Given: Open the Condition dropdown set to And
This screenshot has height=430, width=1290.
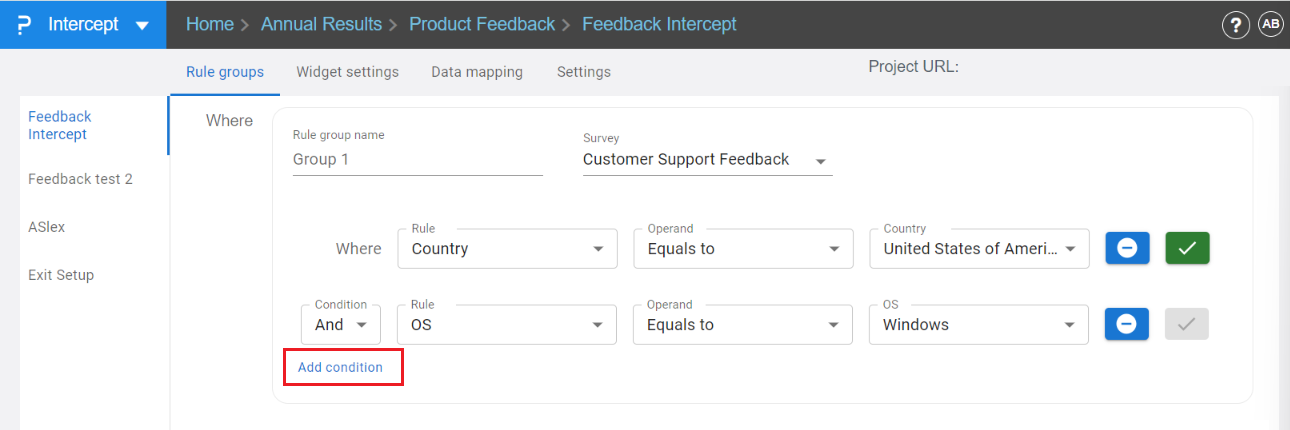Looking at the screenshot, I should coord(340,324).
